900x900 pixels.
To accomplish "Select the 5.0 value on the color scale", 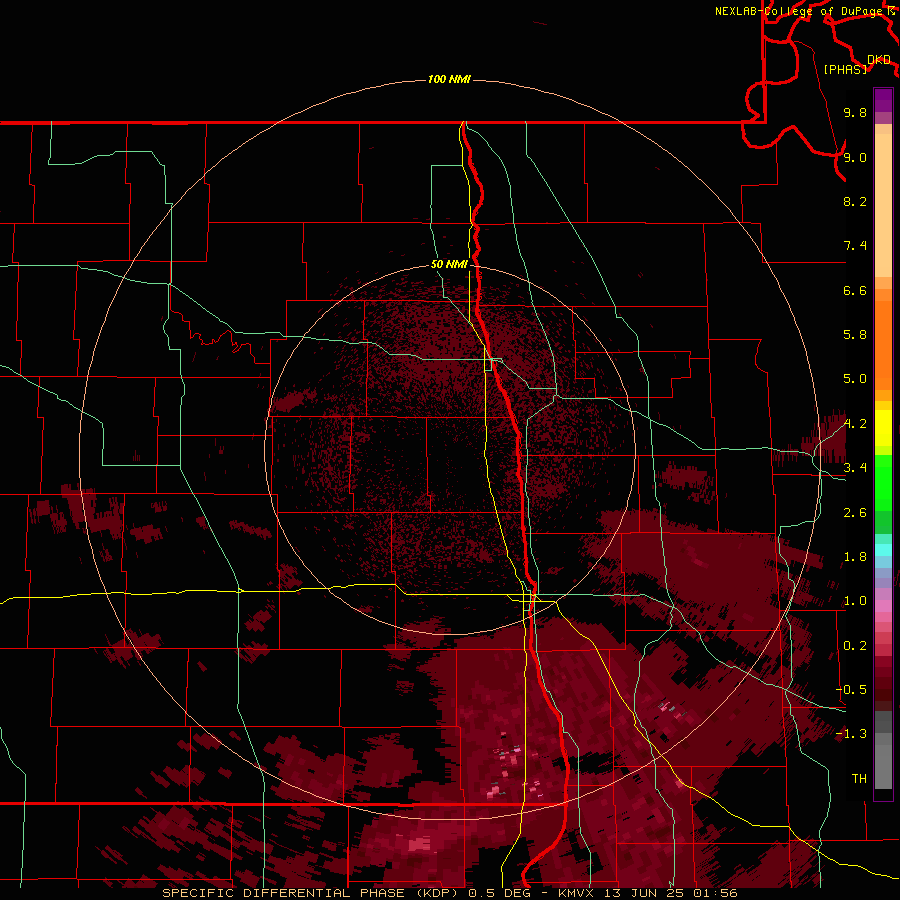I will [855, 379].
